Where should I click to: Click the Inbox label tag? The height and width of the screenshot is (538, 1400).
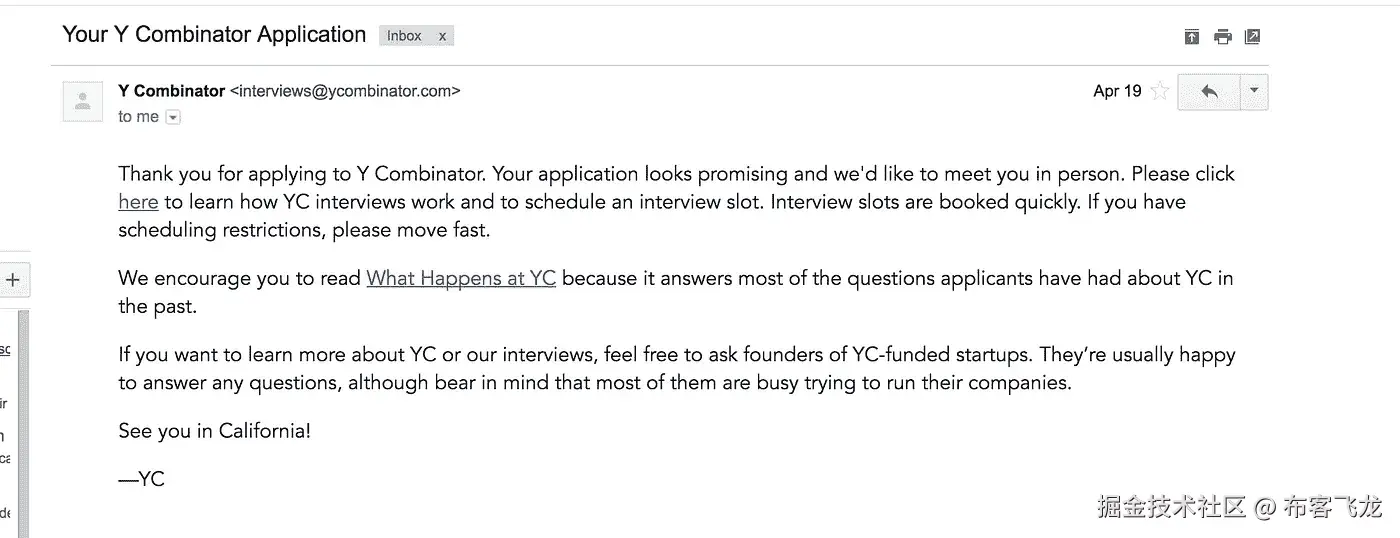click(404, 36)
